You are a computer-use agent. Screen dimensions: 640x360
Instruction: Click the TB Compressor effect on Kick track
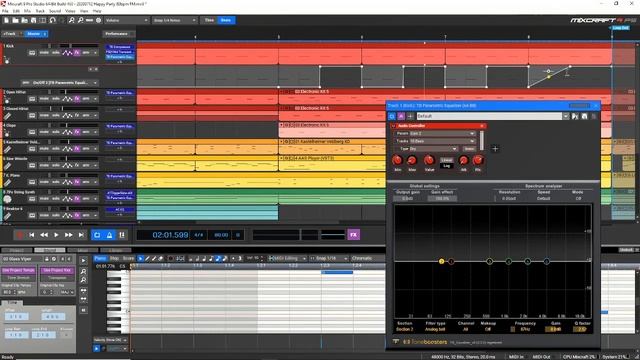click(120, 47)
